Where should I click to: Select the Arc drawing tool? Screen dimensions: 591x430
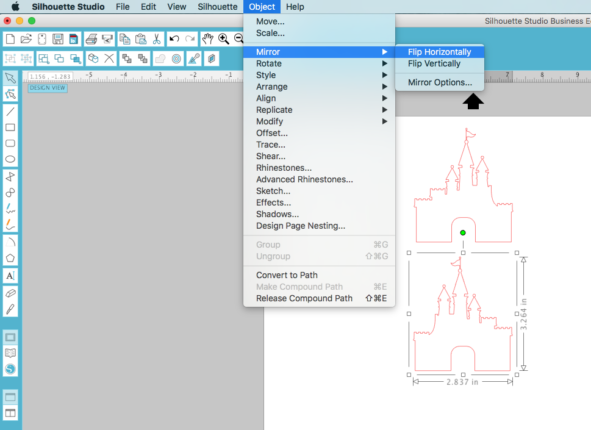[x=10, y=242]
